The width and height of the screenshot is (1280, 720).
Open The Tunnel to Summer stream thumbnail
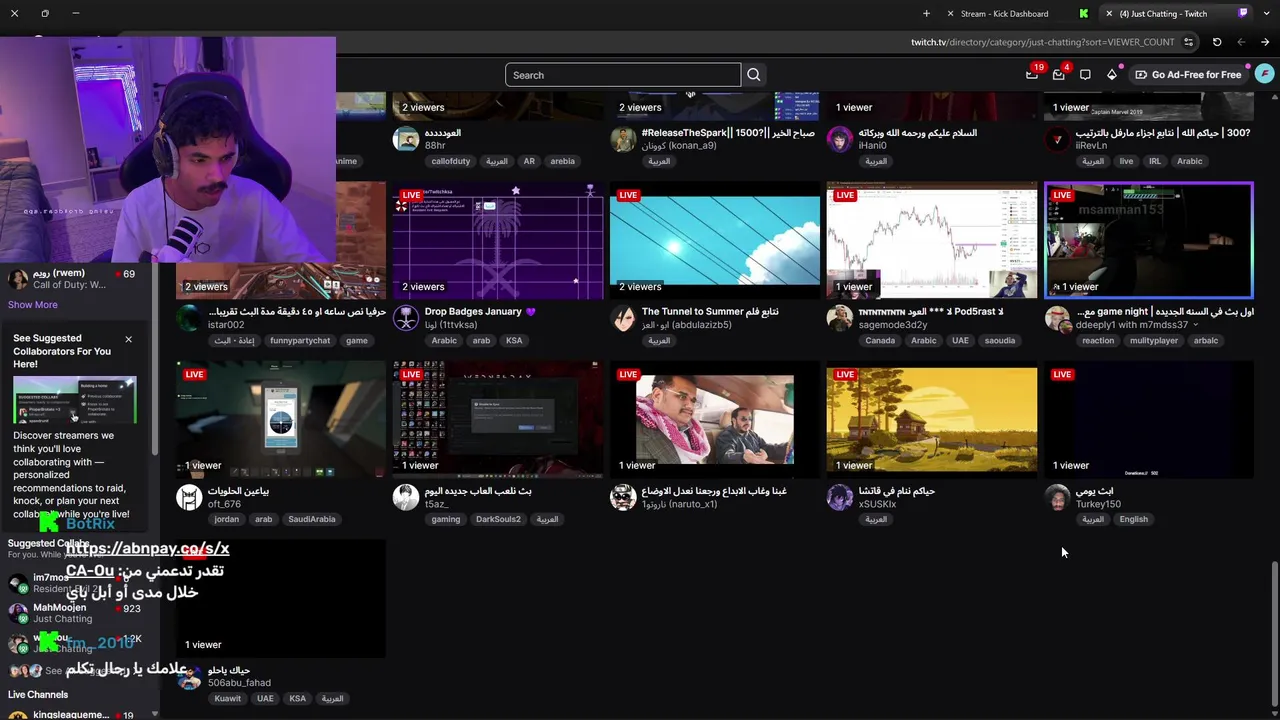tap(715, 240)
